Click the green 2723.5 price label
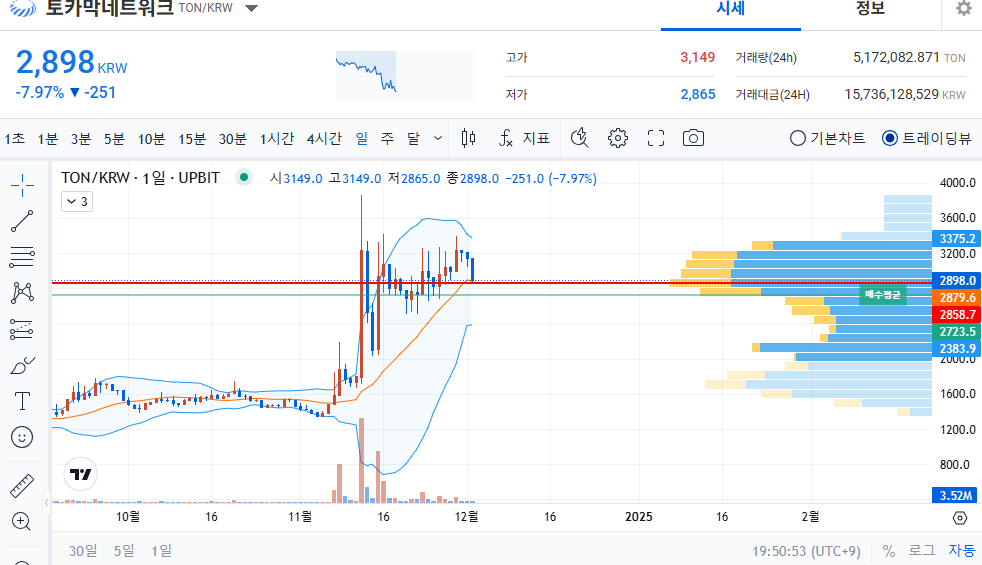The width and height of the screenshot is (982, 565). (957, 331)
